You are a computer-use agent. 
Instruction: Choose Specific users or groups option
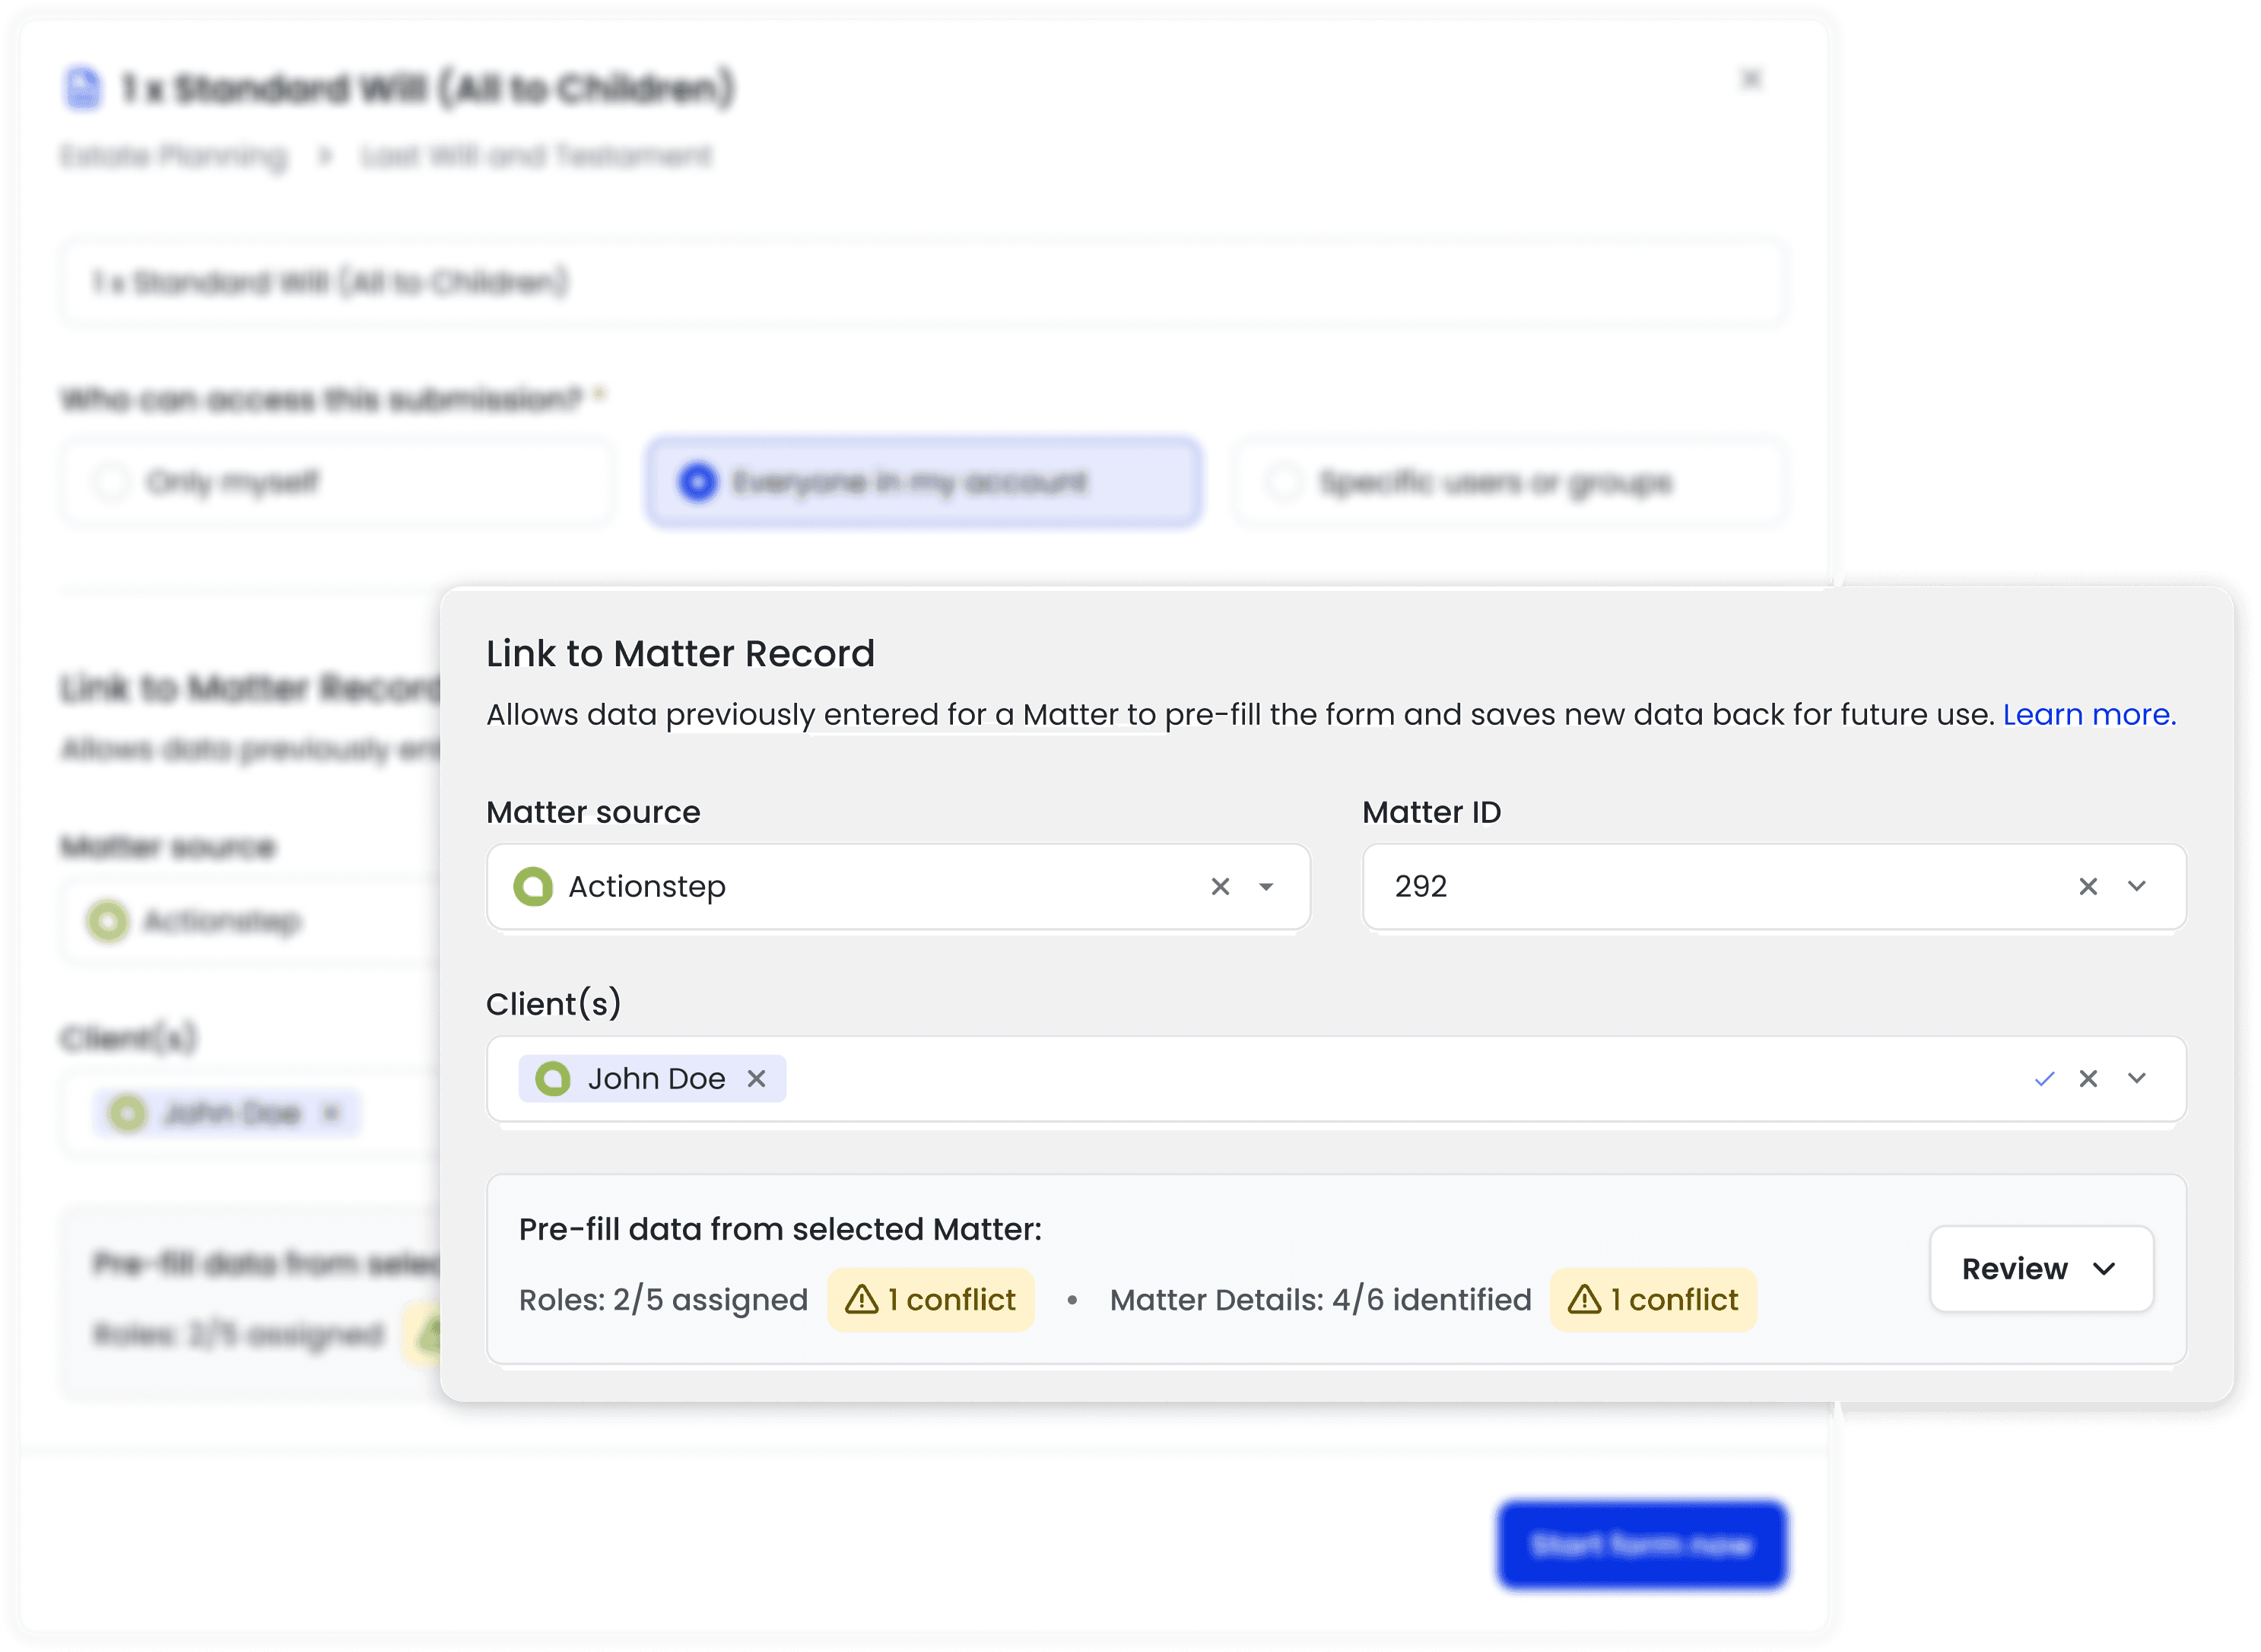pyautogui.click(x=1284, y=482)
